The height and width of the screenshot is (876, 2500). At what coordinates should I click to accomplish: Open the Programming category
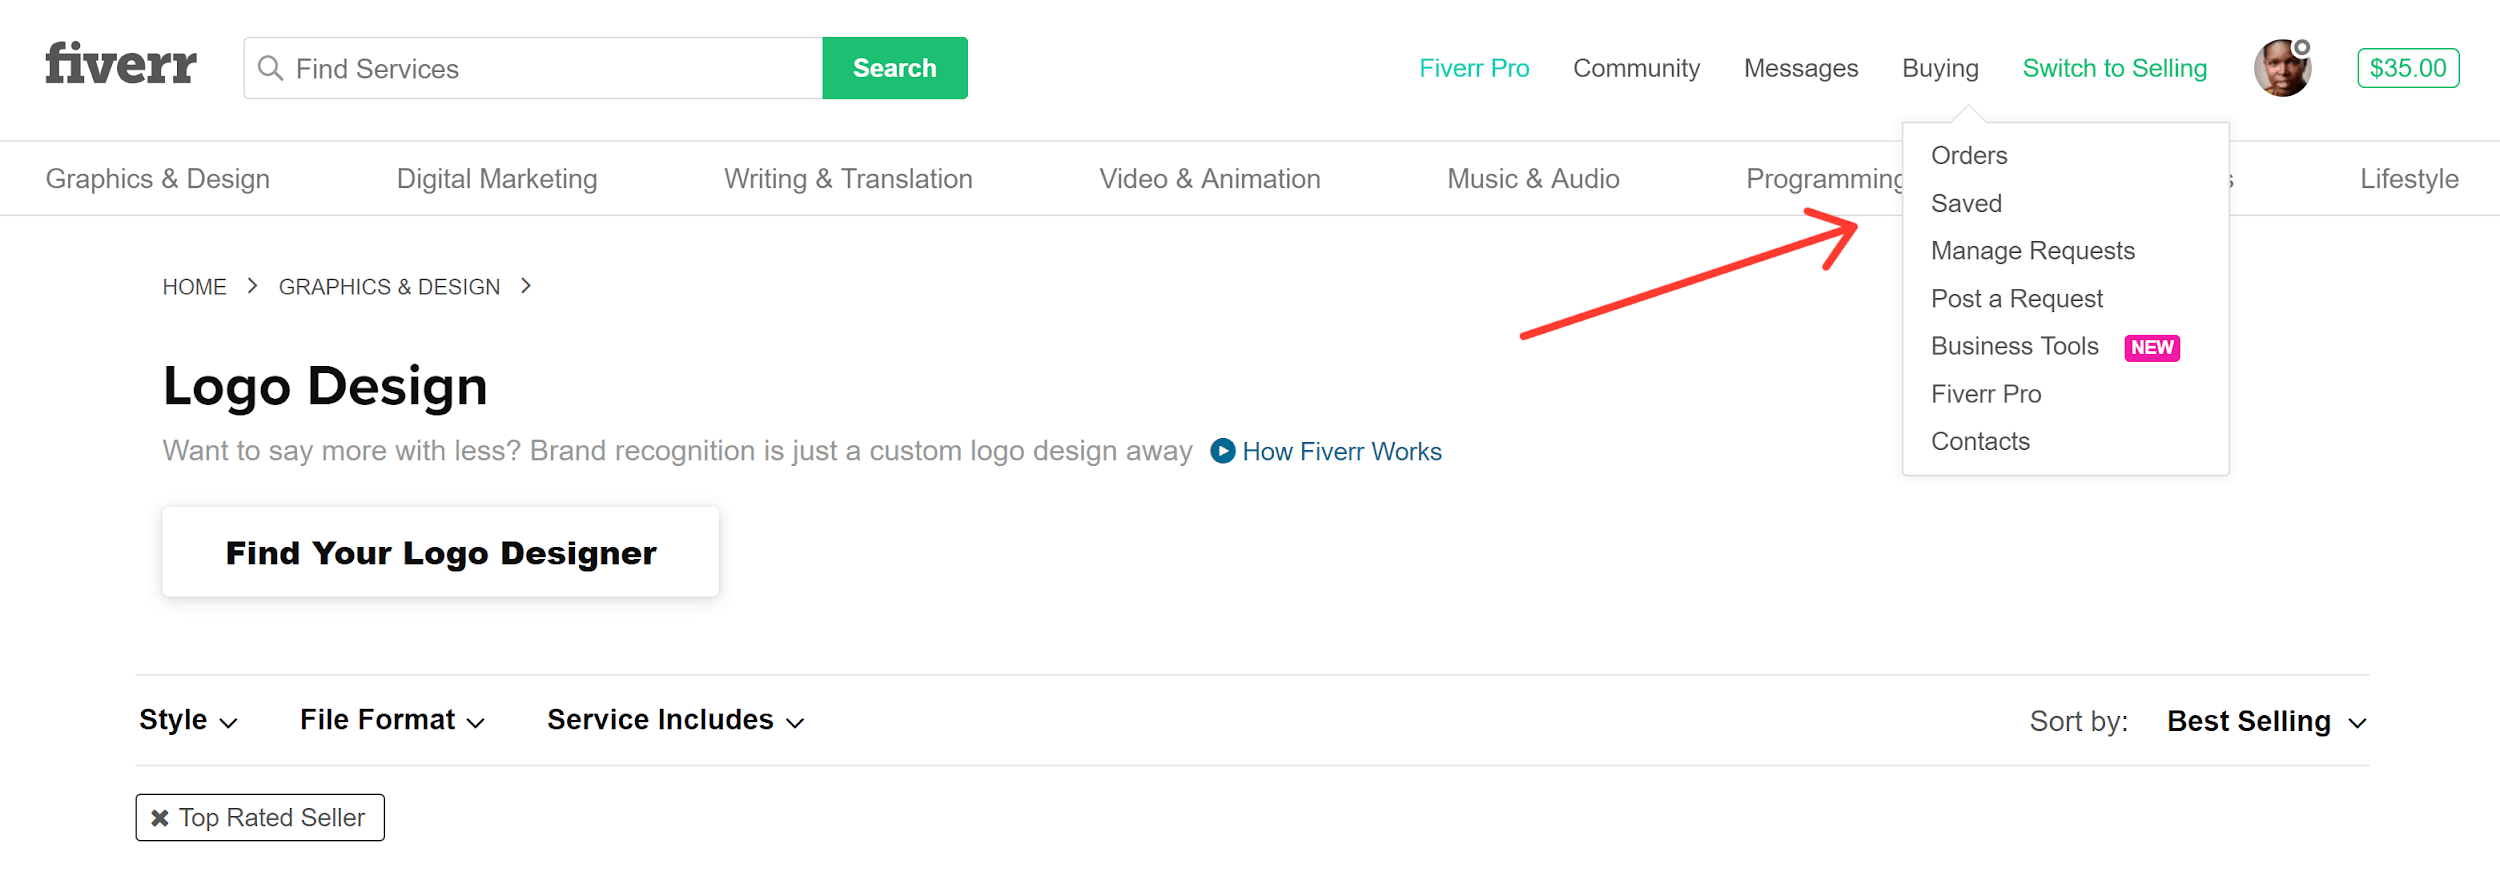[1824, 179]
